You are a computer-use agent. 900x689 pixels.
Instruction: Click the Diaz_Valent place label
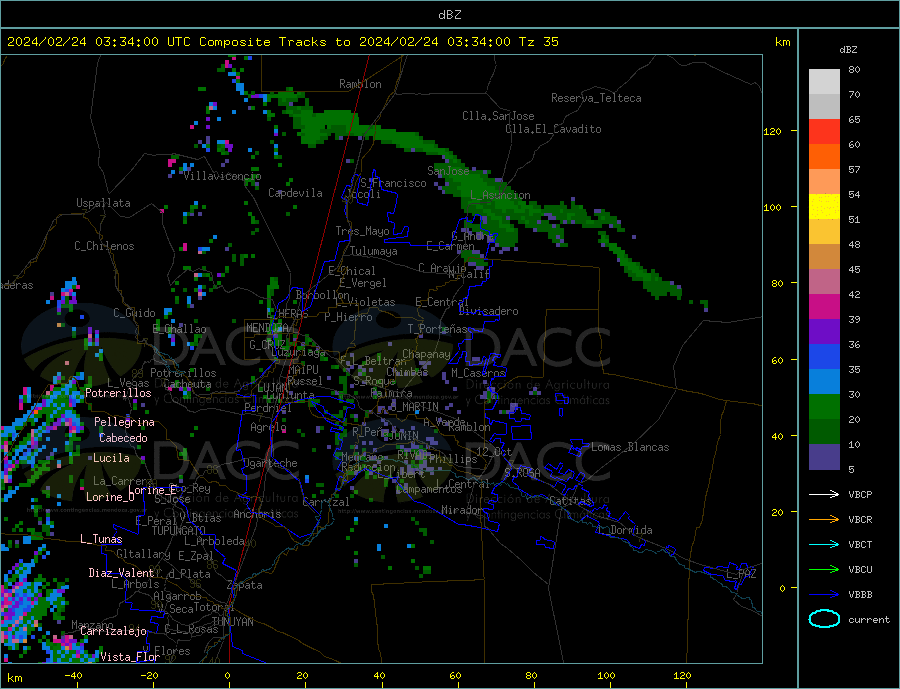pos(121,573)
